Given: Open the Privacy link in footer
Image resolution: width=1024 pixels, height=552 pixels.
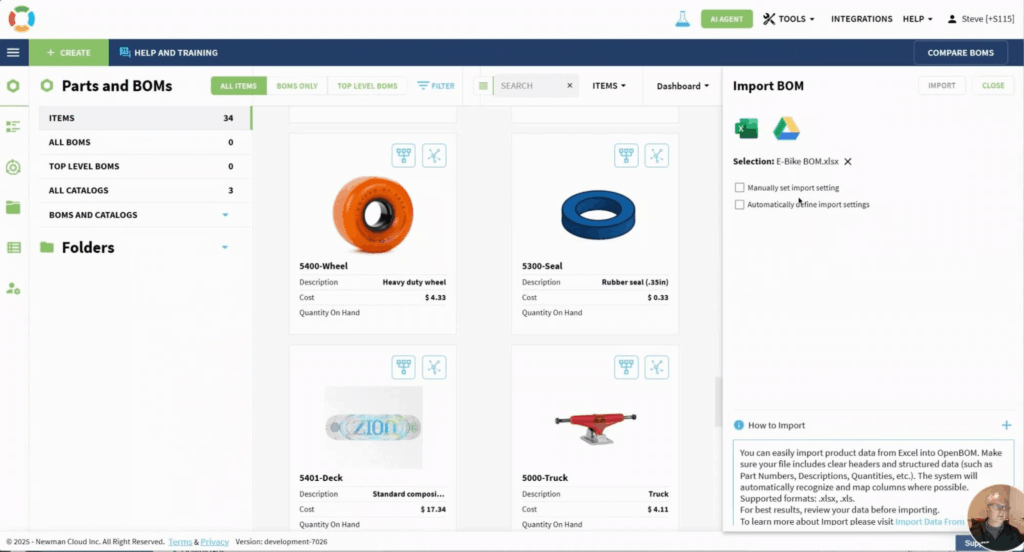Looking at the screenshot, I should click(x=214, y=542).
